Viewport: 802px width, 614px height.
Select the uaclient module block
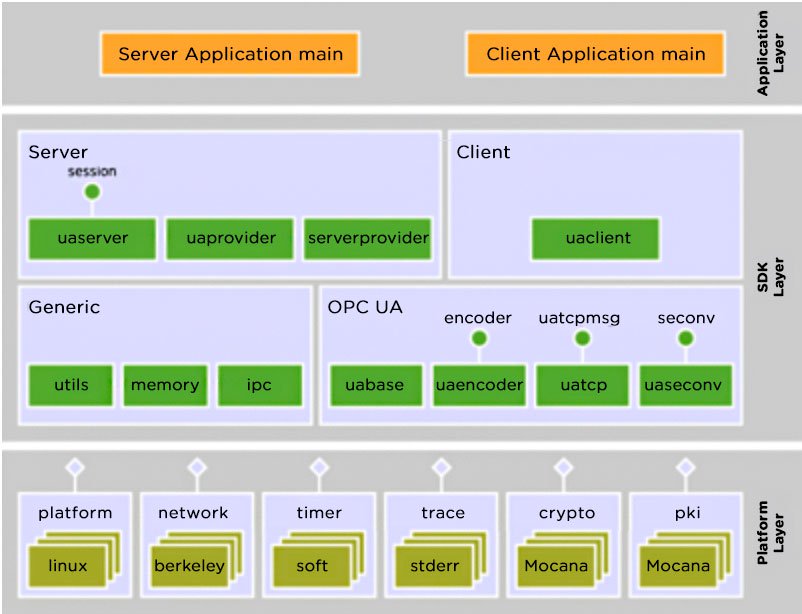tap(596, 239)
